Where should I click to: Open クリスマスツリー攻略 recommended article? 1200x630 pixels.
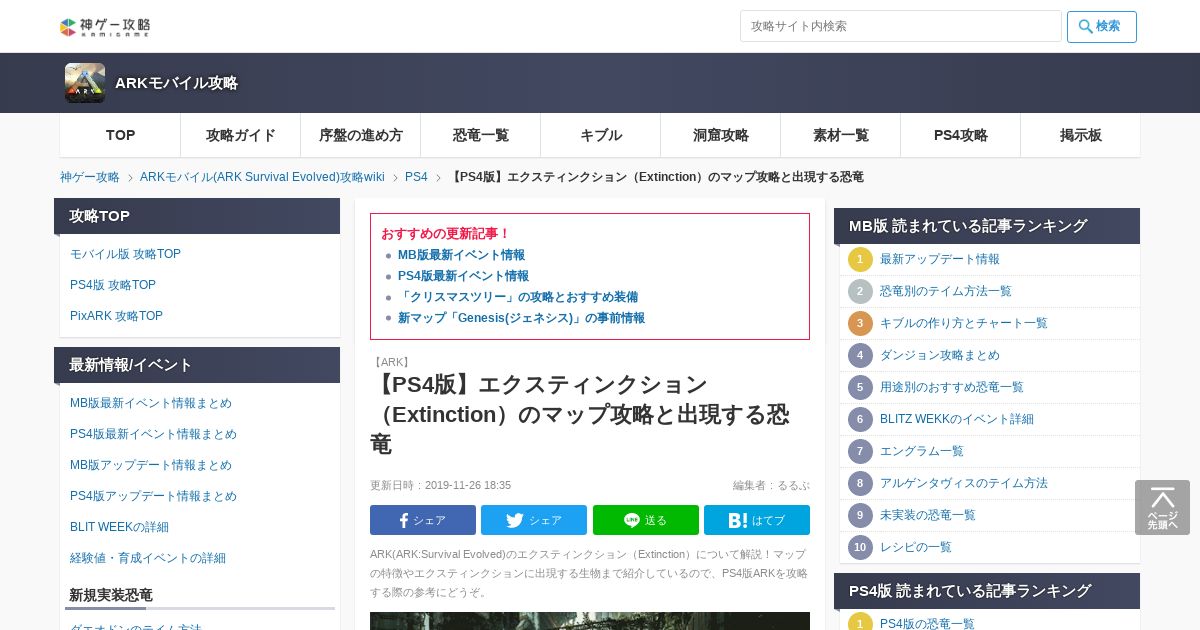[518, 297]
